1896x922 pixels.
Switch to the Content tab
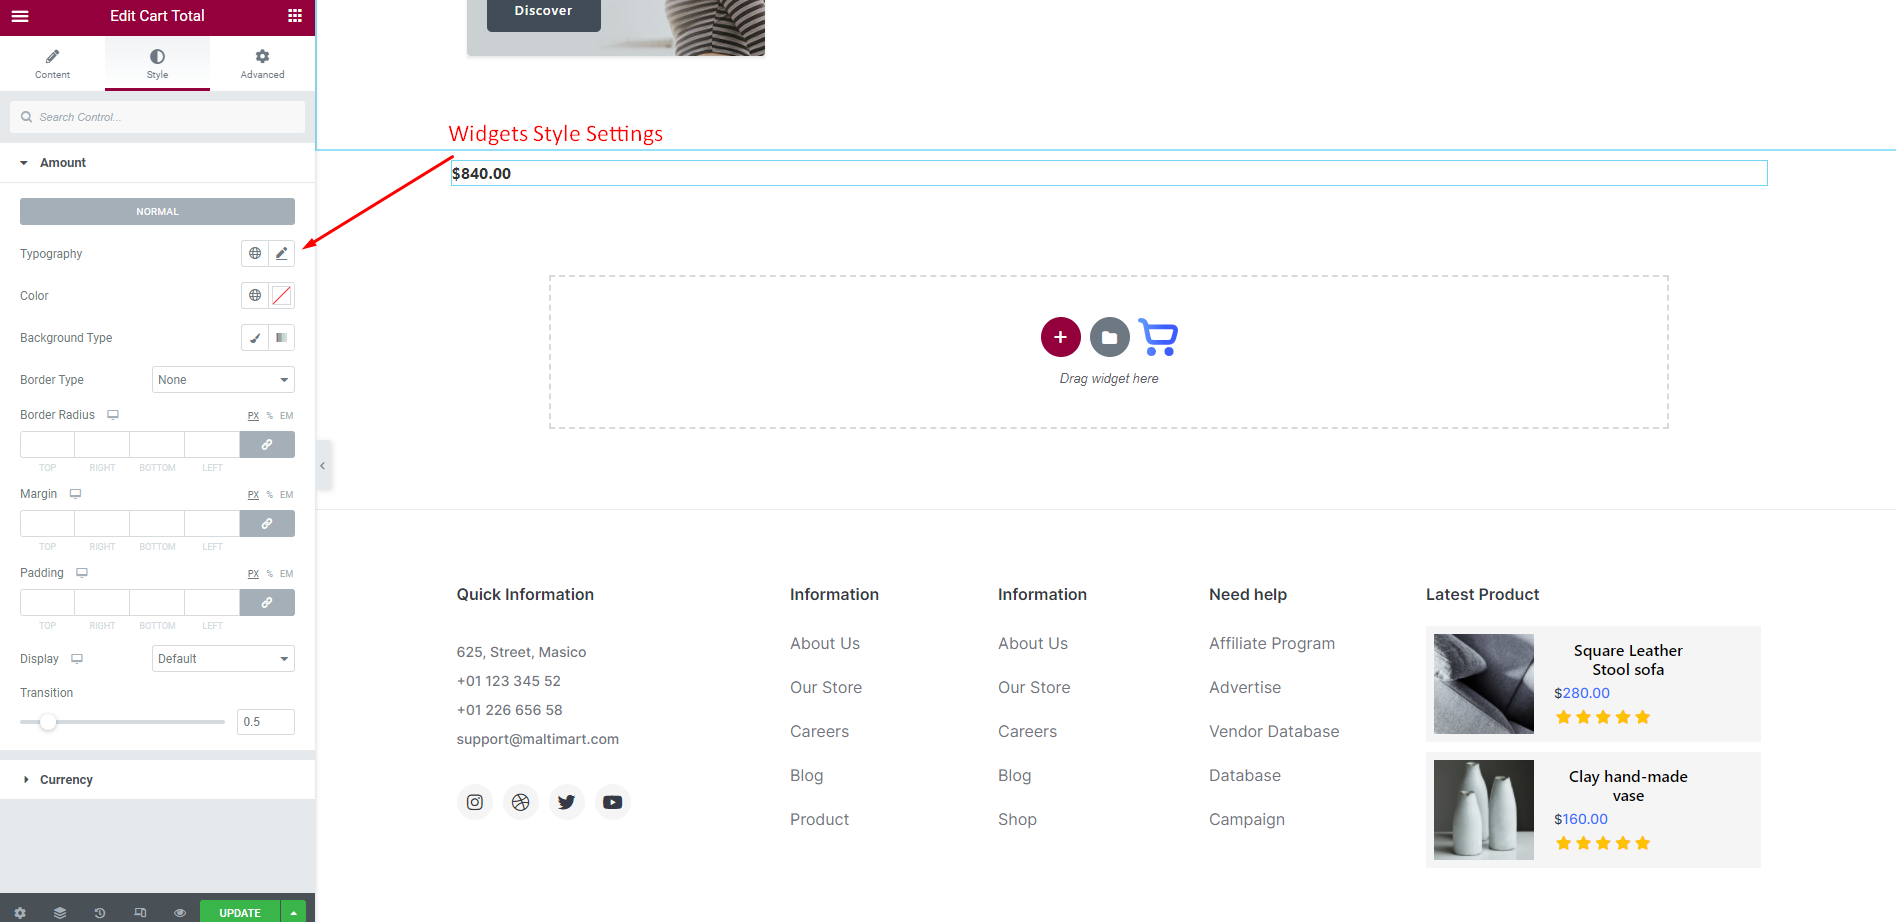(52, 64)
